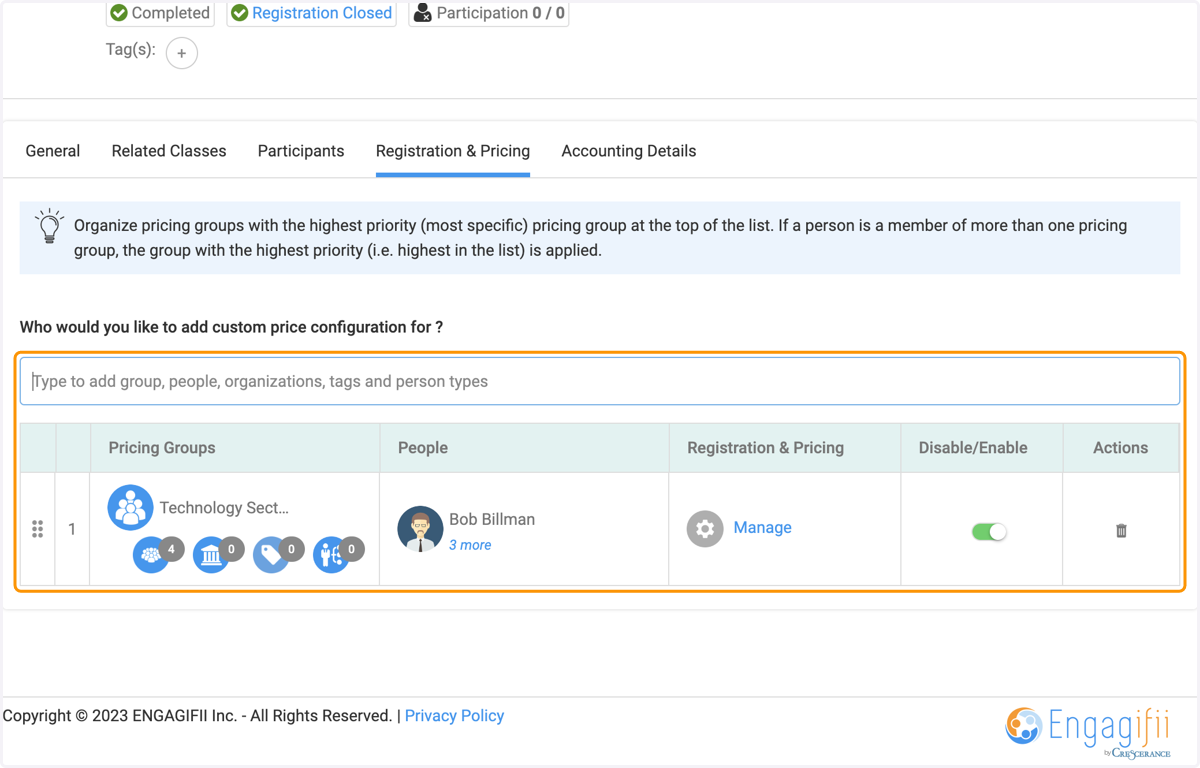Open the people count icon showing 4
This screenshot has width=1200, height=768.
(151, 554)
